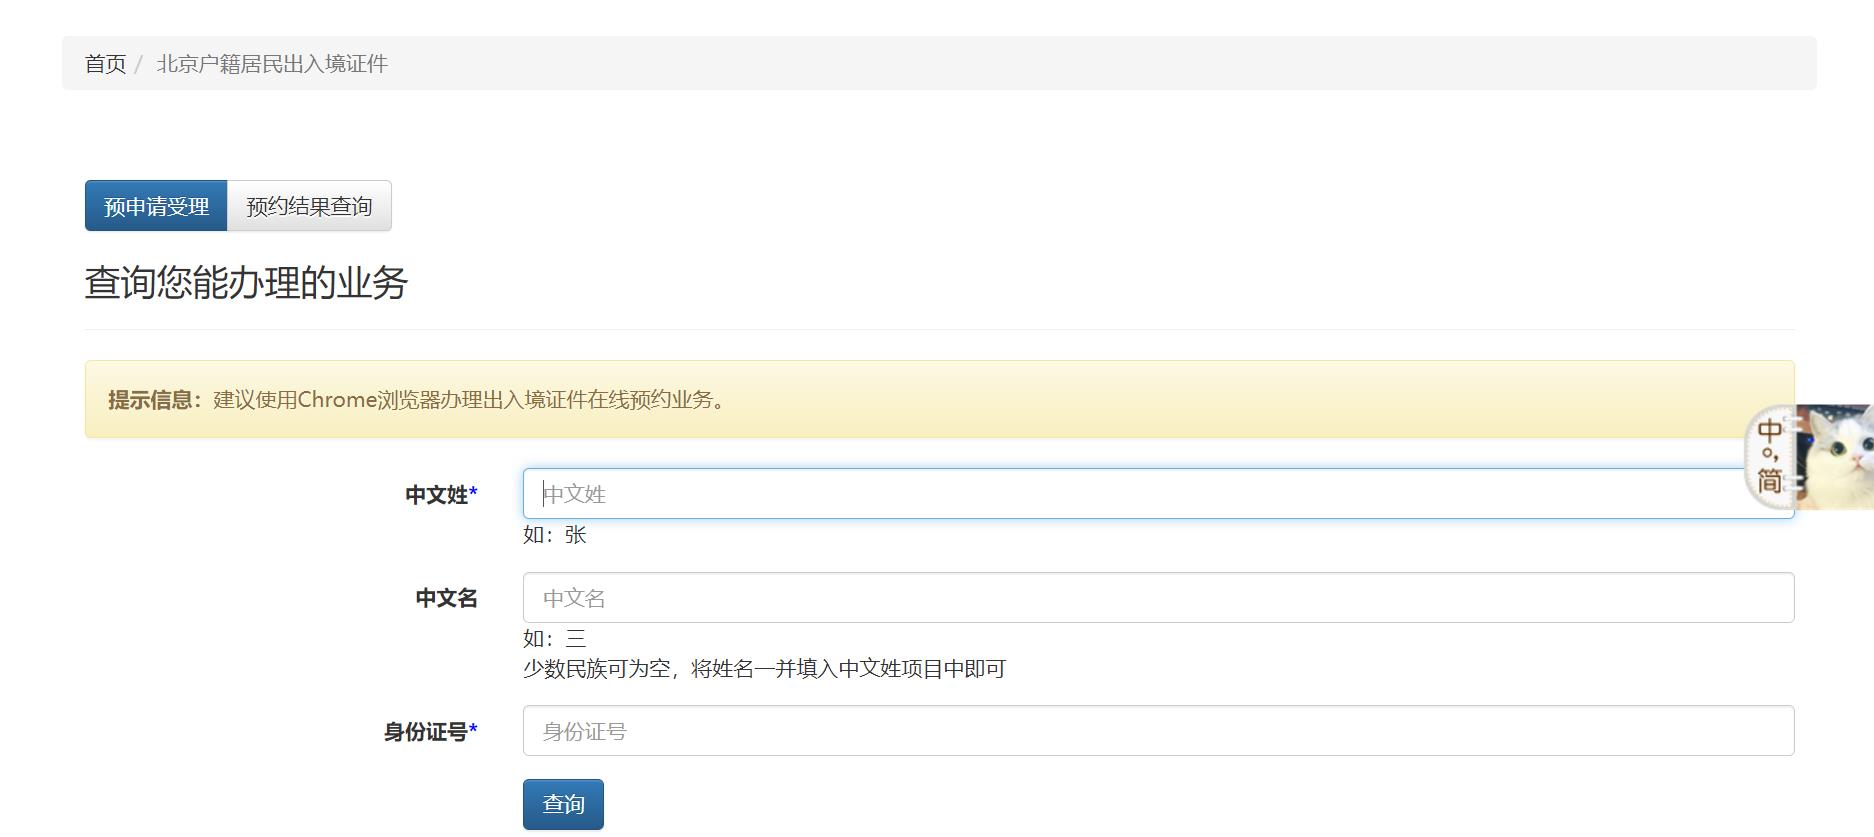Click the floating cat mascot image

click(1834, 456)
